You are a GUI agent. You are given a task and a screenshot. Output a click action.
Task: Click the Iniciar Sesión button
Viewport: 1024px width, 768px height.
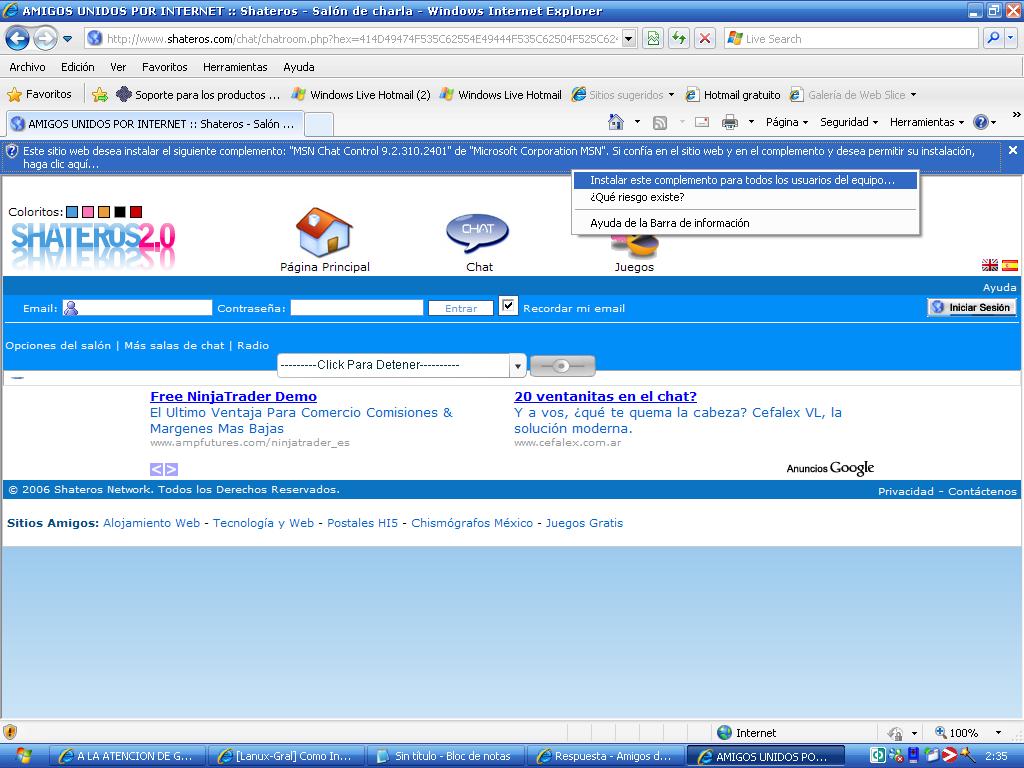[972, 307]
